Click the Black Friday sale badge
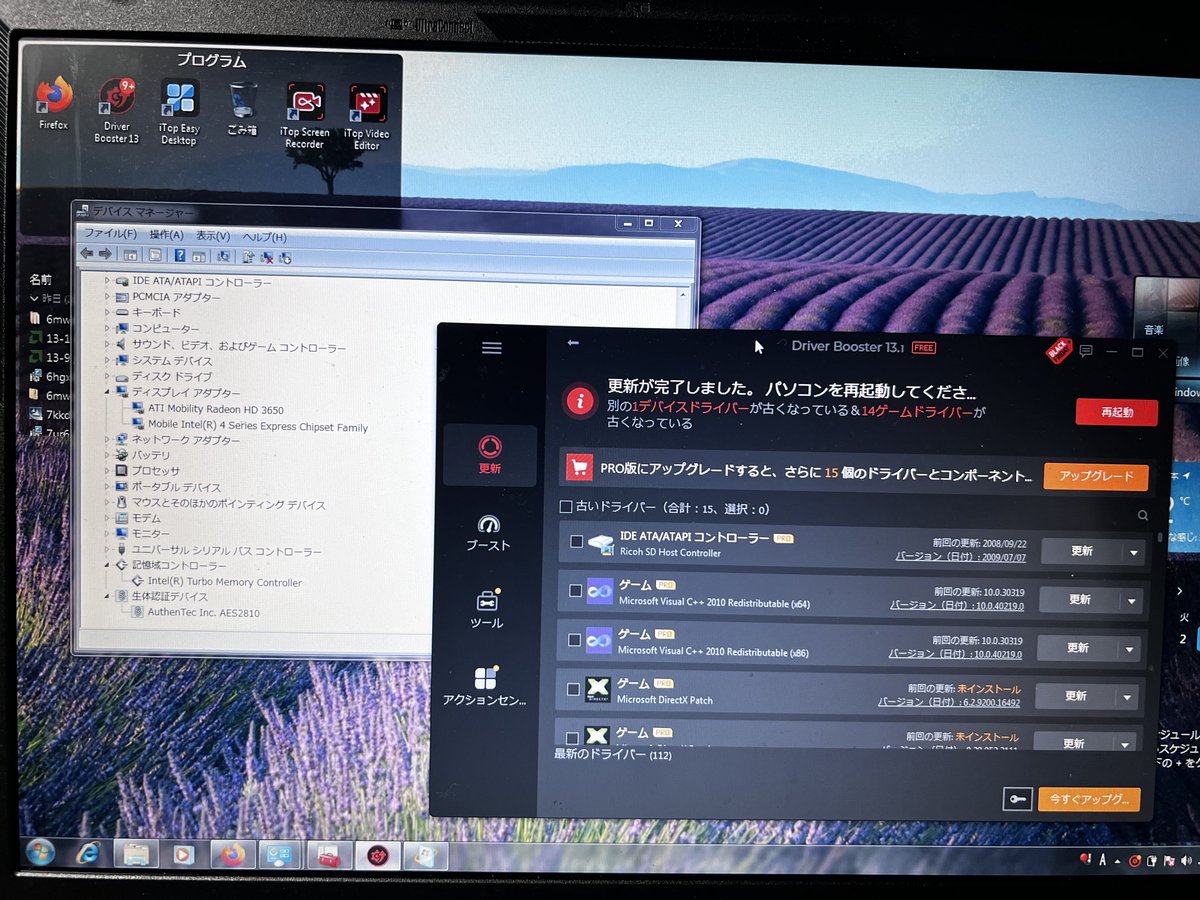Screen dimensions: 1200x900 1058,350
